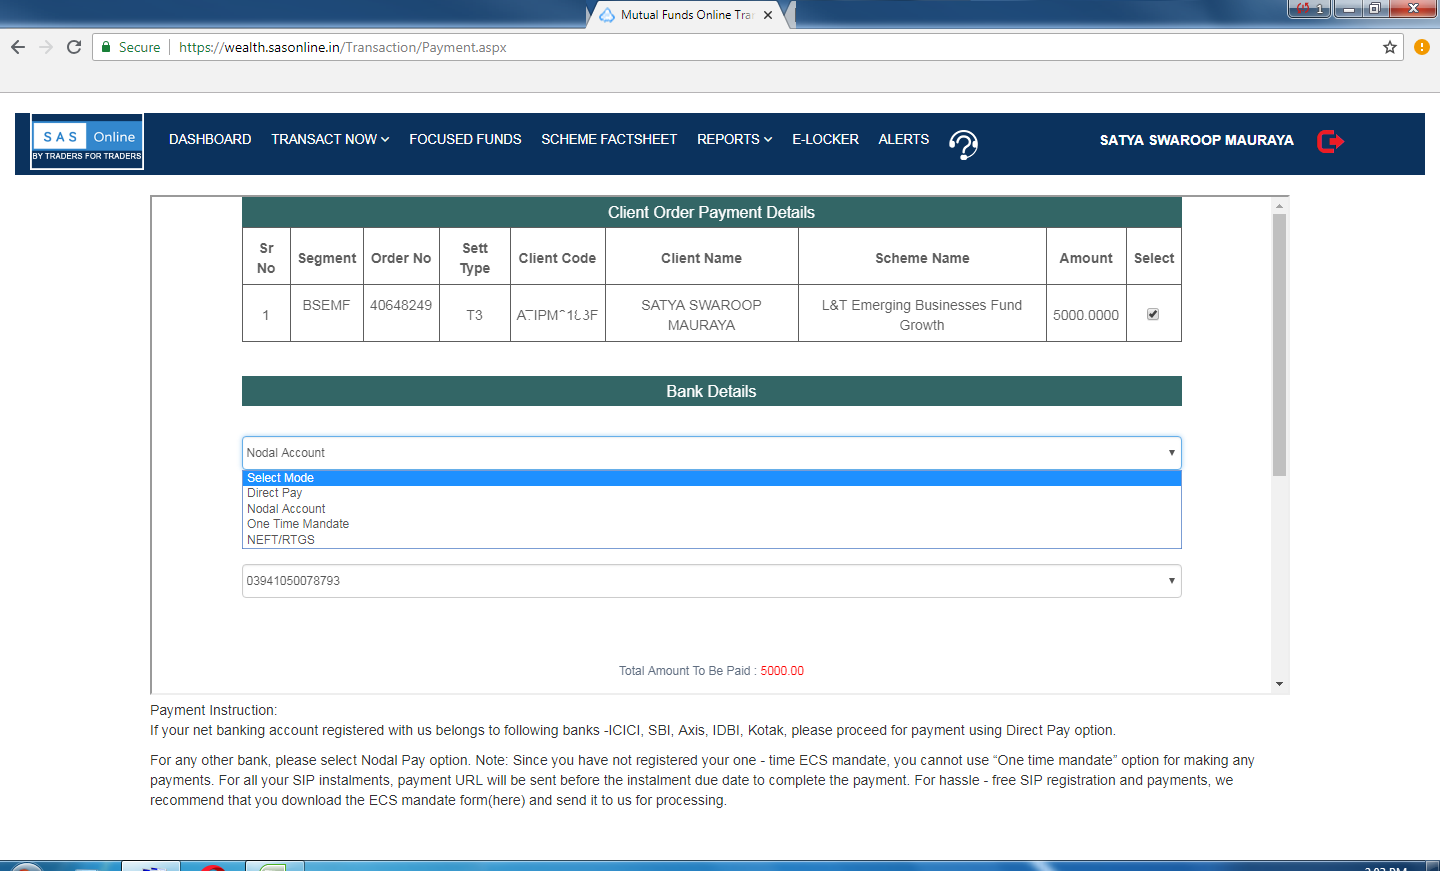This screenshot has height=871, width=1440.
Task: Open the support headset icon
Action: [963, 145]
